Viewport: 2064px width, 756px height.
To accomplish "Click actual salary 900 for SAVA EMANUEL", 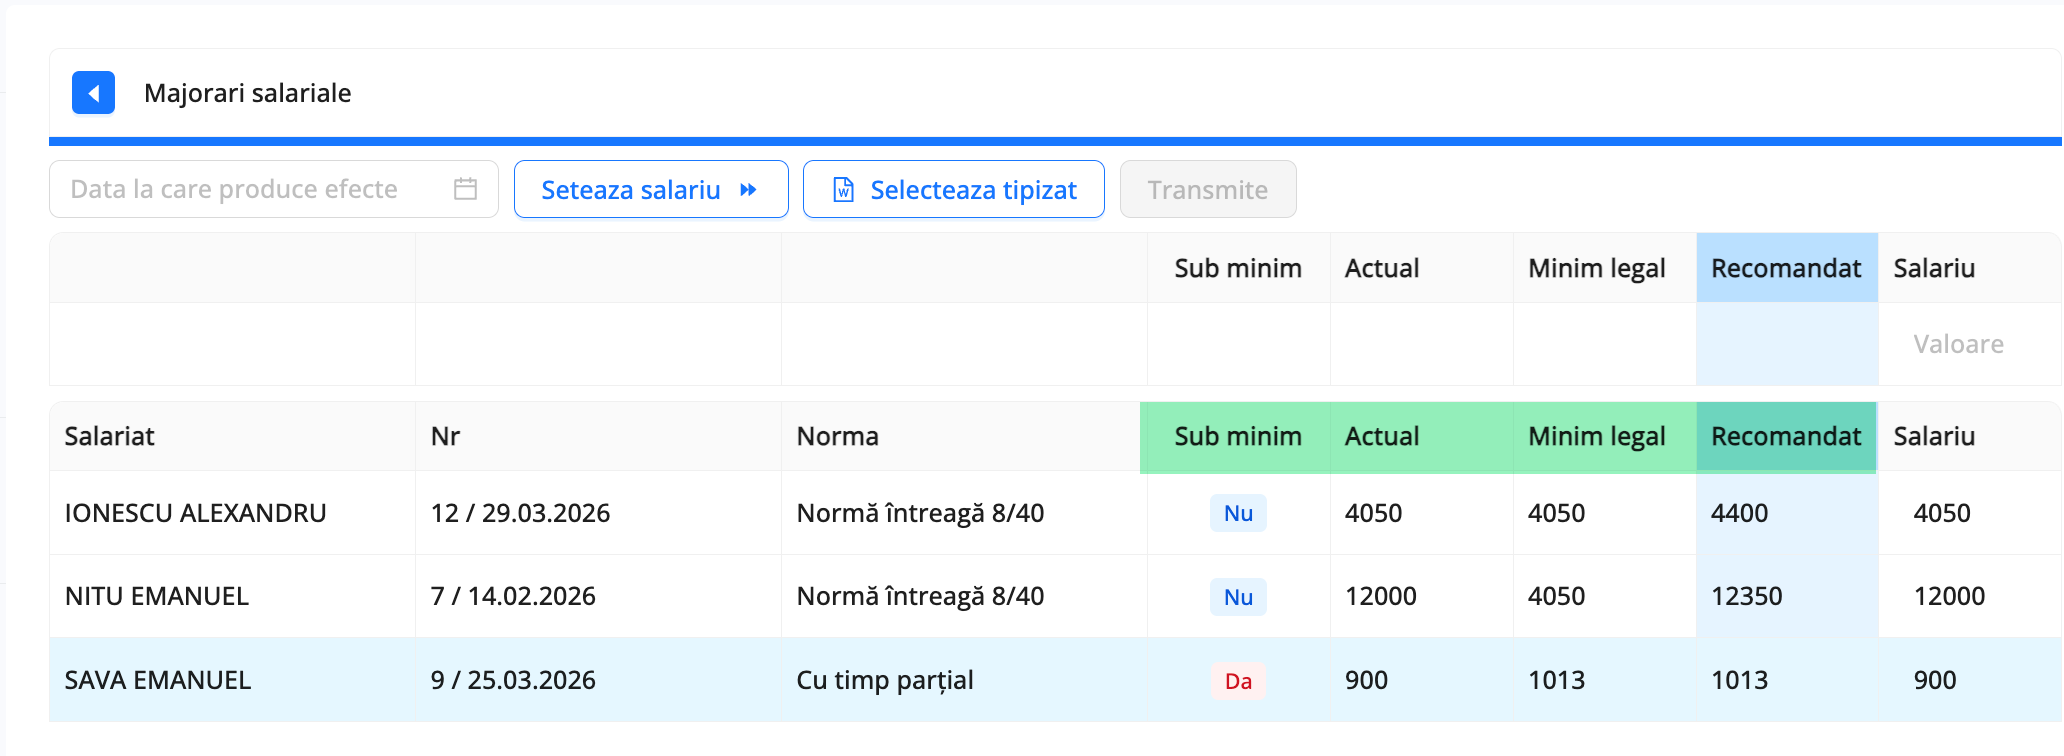I will 1366,680.
